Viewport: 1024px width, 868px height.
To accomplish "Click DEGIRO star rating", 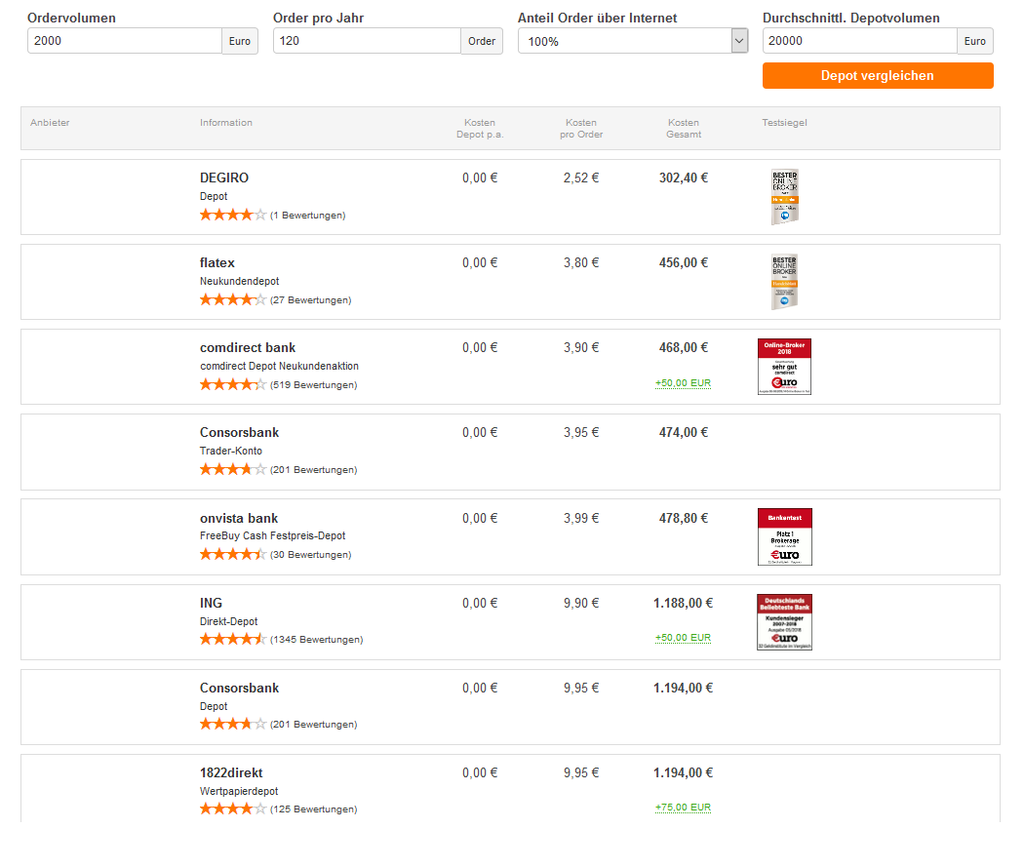I will pos(233,215).
